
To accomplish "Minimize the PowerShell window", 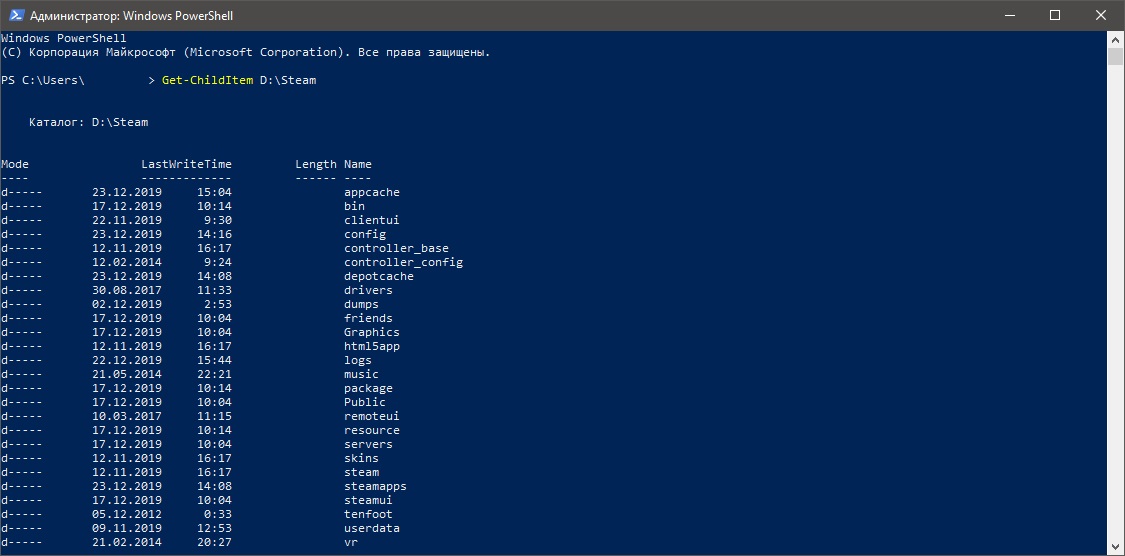I will [1010, 15].
